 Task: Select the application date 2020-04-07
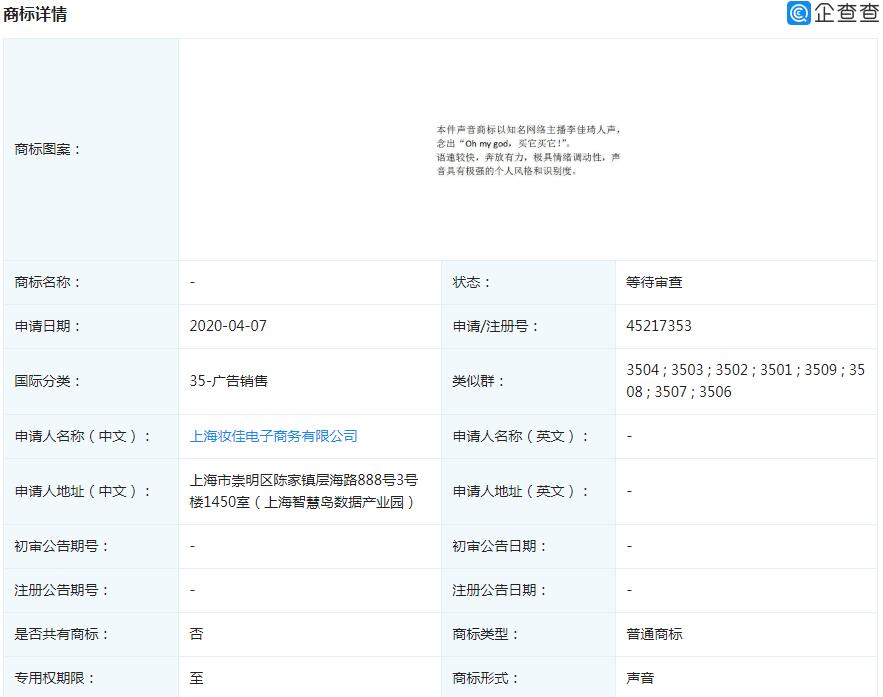coord(228,326)
